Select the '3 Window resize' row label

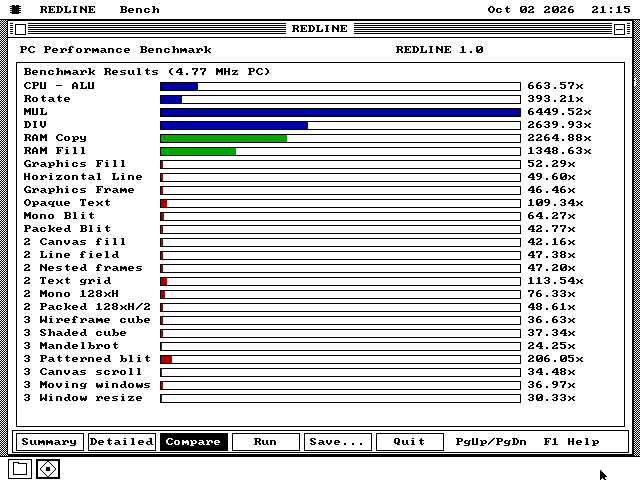pos(83,398)
